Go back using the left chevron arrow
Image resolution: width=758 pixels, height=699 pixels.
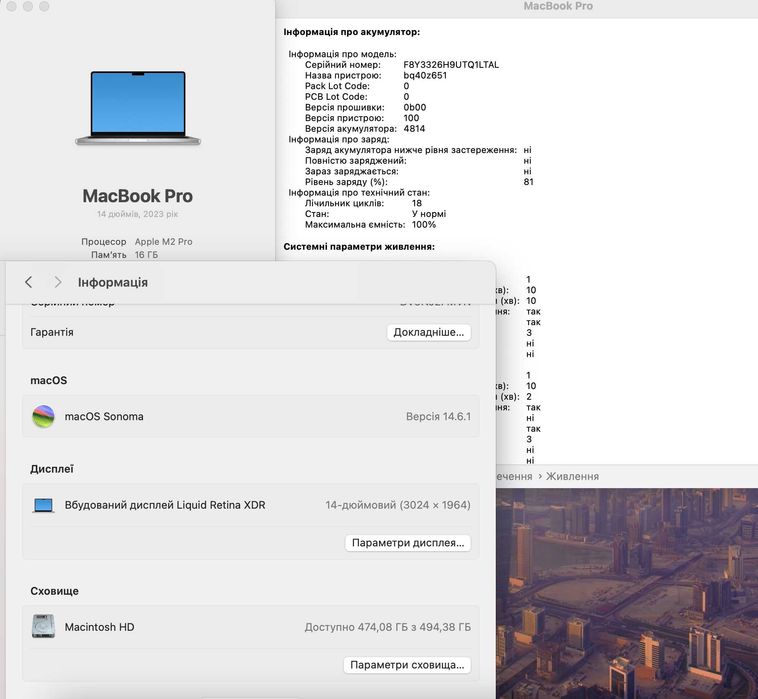(29, 282)
